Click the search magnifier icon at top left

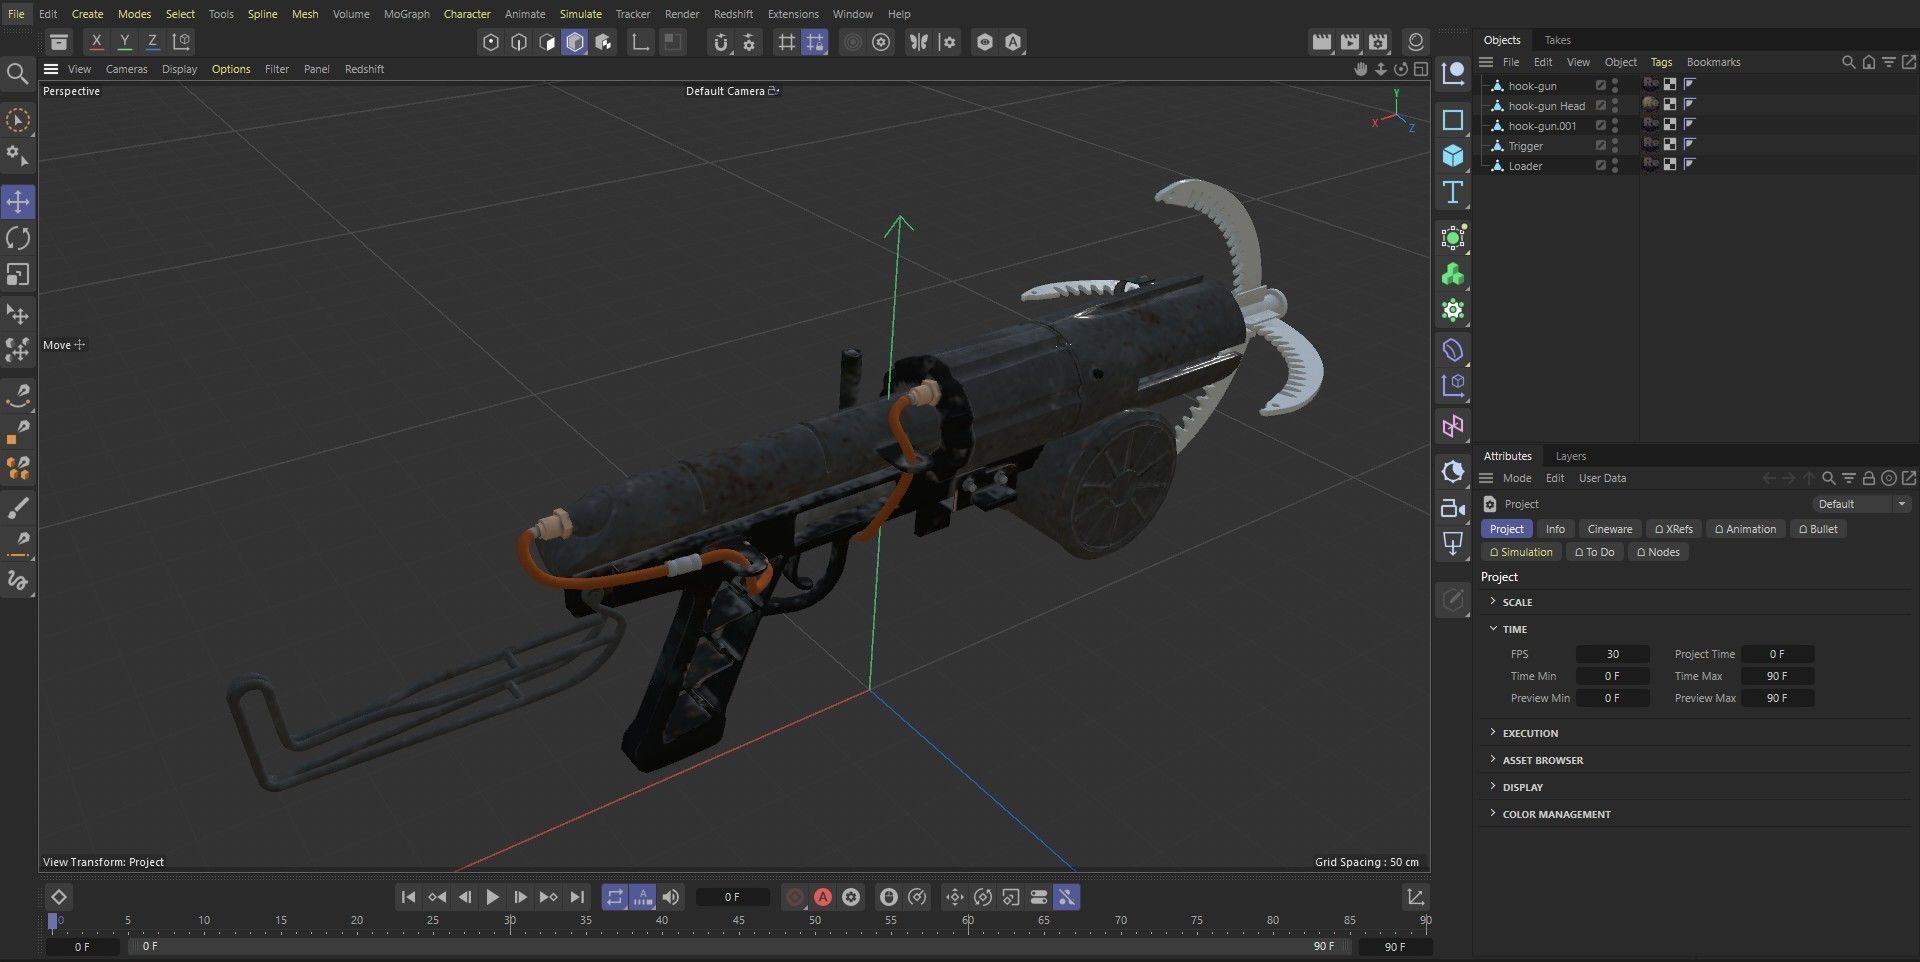tap(17, 74)
